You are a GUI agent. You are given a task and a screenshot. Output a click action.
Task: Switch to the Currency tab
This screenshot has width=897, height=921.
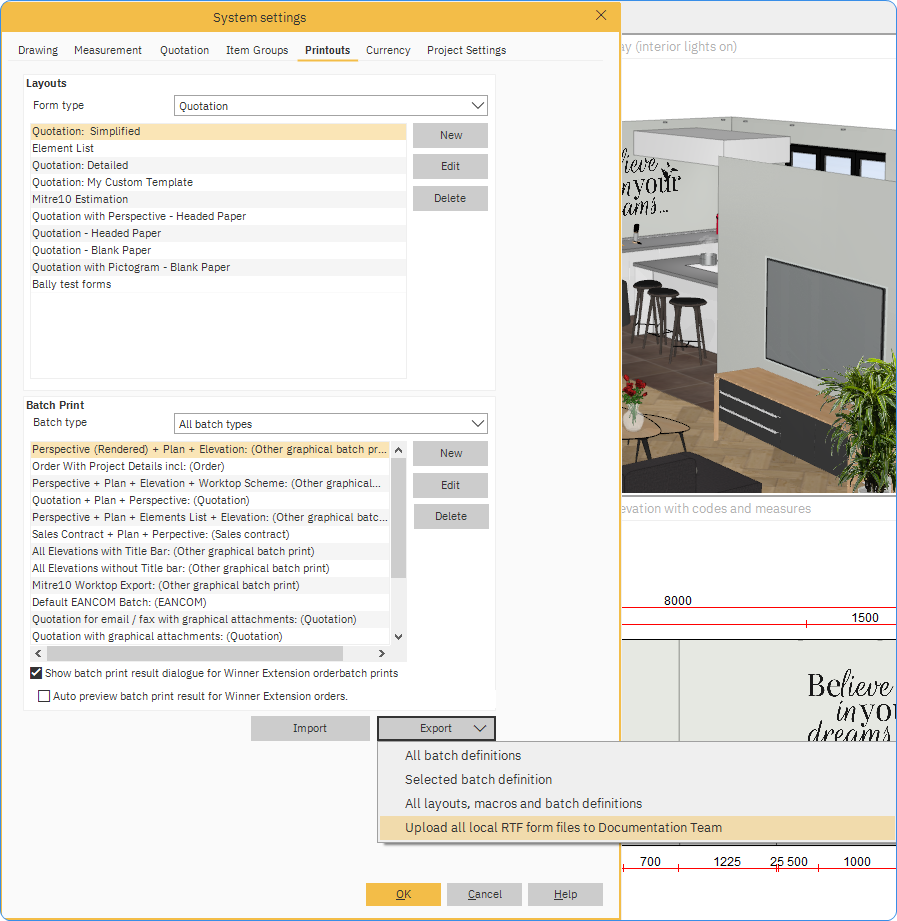point(388,50)
